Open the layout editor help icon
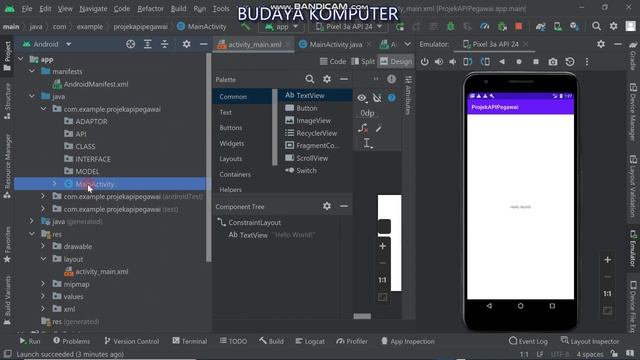 [x=391, y=98]
